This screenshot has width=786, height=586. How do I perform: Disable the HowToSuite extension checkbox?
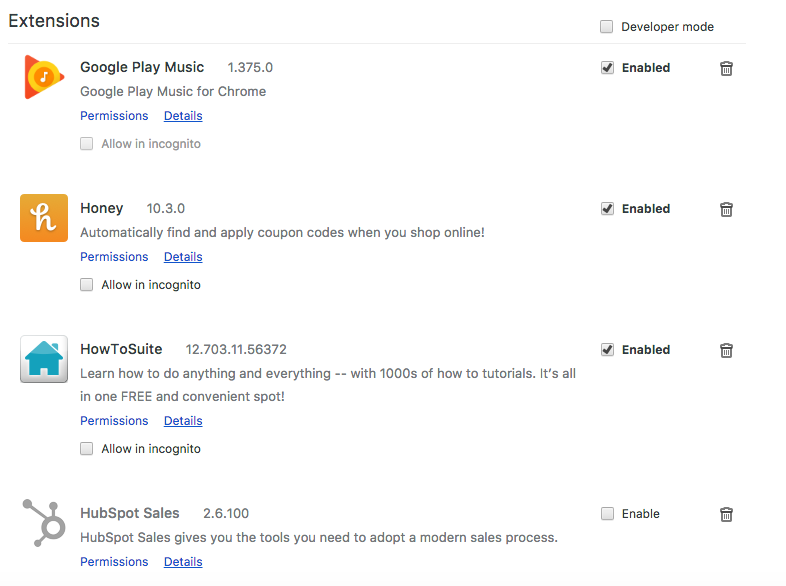tap(607, 350)
